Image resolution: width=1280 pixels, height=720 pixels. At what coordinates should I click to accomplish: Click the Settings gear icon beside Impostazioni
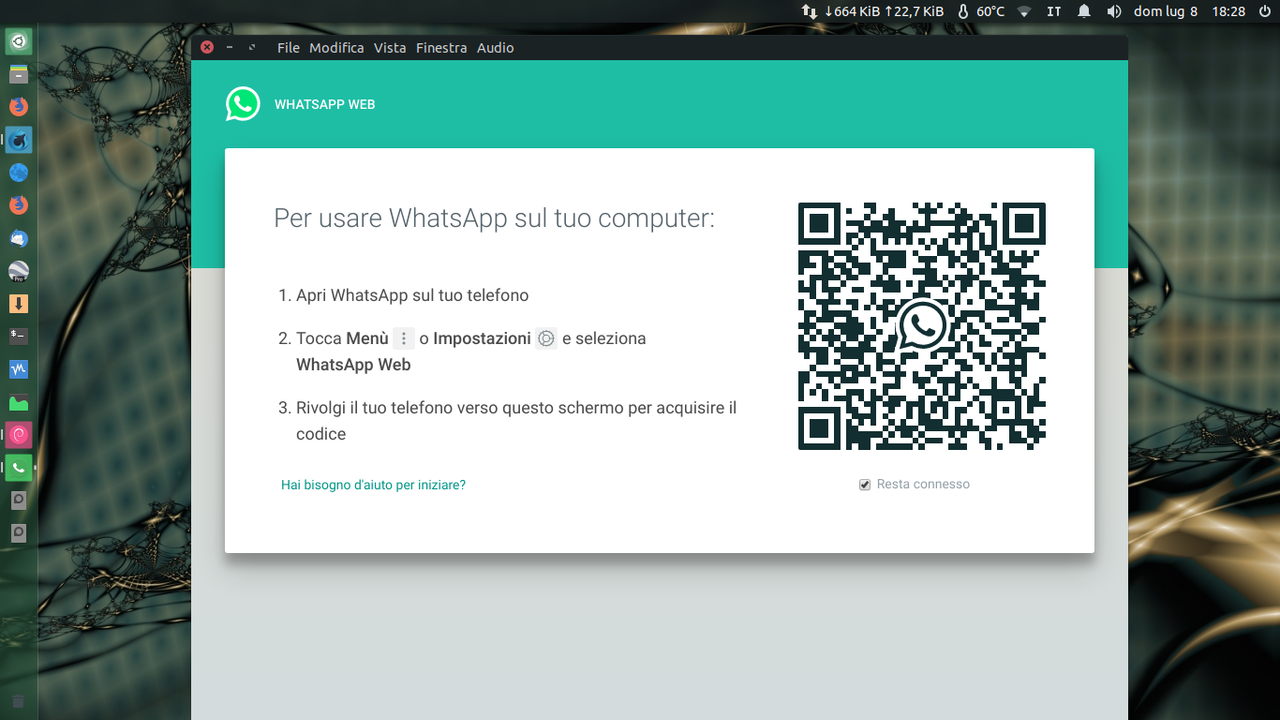(x=546, y=338)
